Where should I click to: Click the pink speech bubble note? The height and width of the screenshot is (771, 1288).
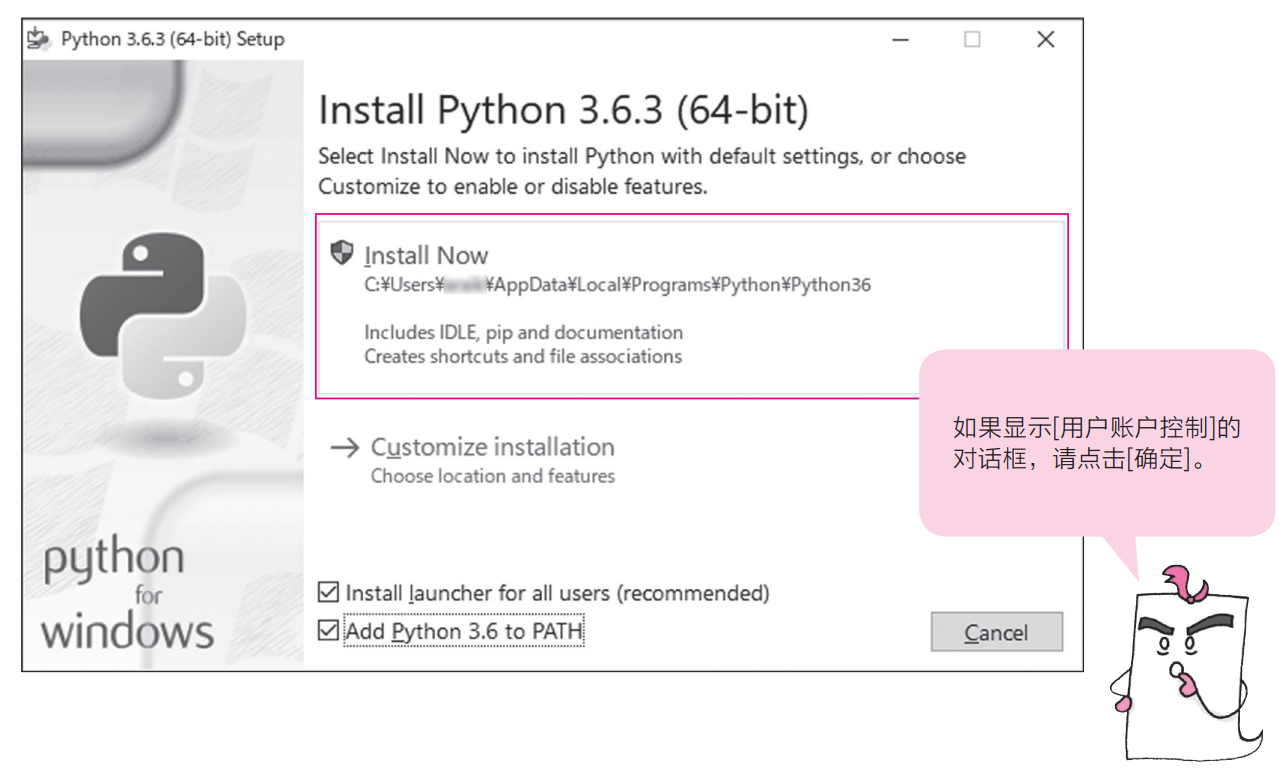click(1097, 442)
